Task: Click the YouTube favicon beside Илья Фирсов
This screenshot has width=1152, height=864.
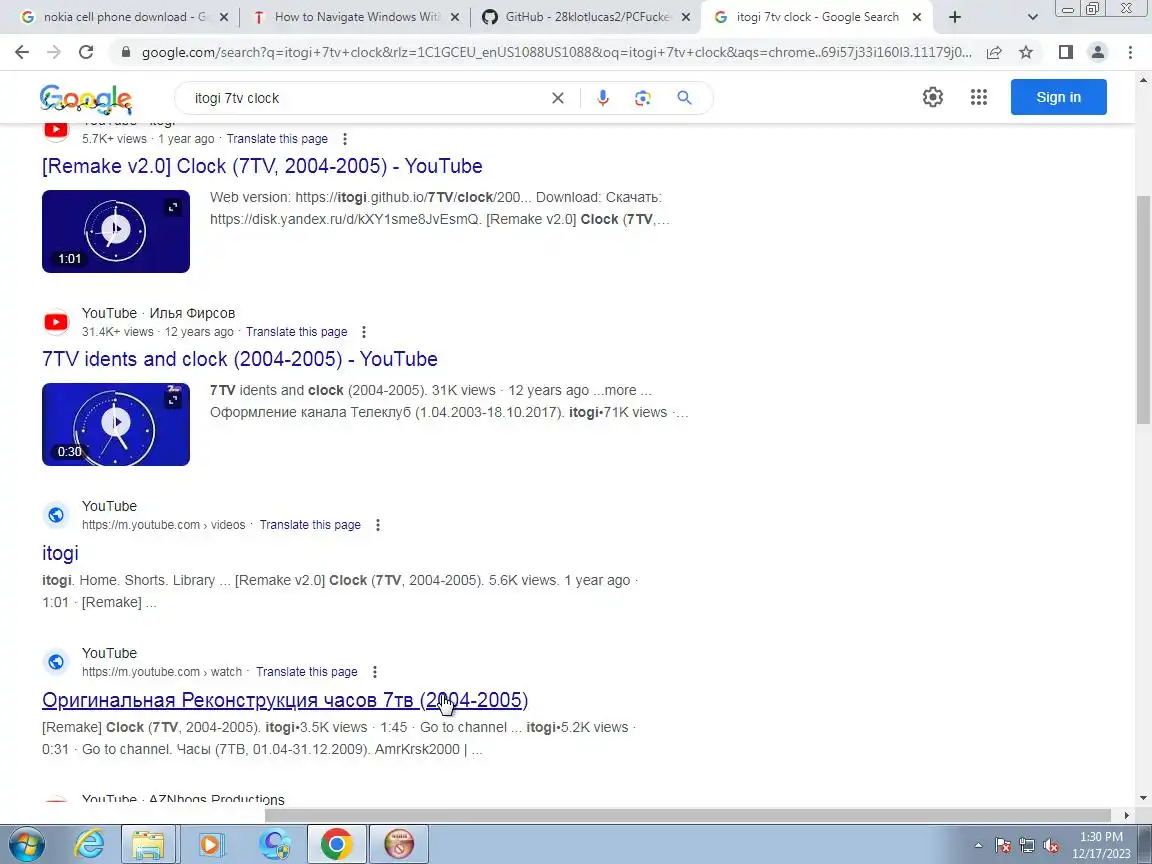Action: pyautogui.click(x=56, y=322)
